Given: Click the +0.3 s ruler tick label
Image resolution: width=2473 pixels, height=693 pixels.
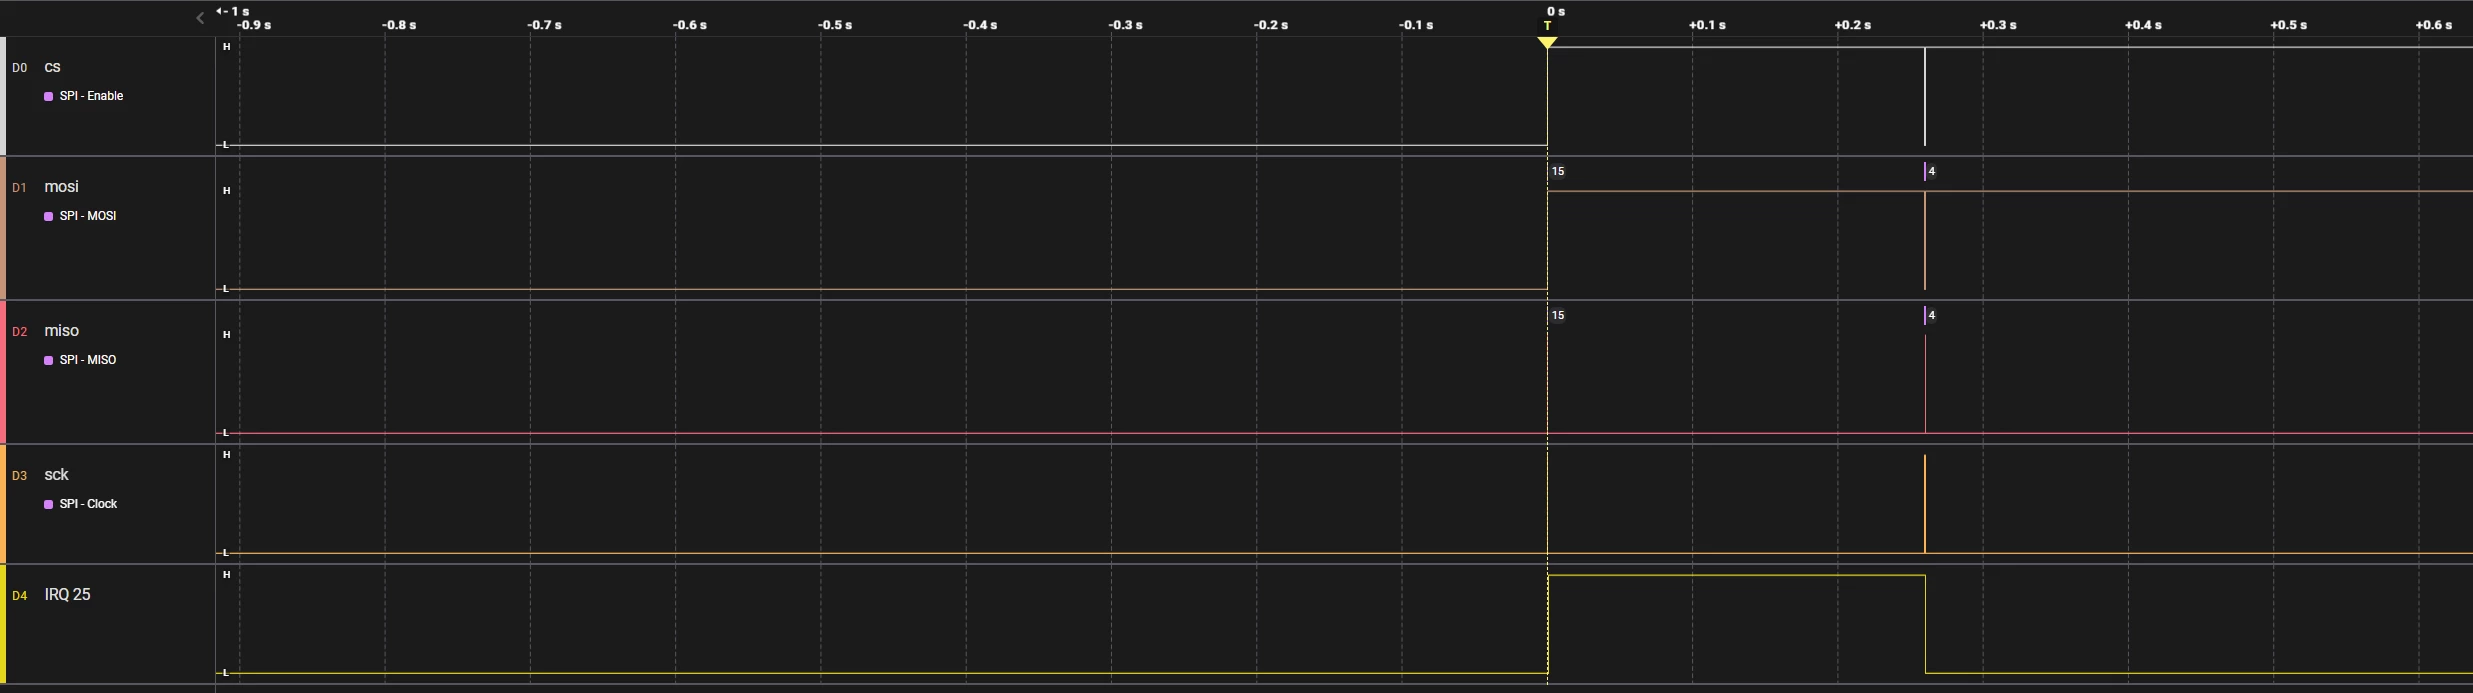Looking at the screenshot, I should click(1998, 25).
